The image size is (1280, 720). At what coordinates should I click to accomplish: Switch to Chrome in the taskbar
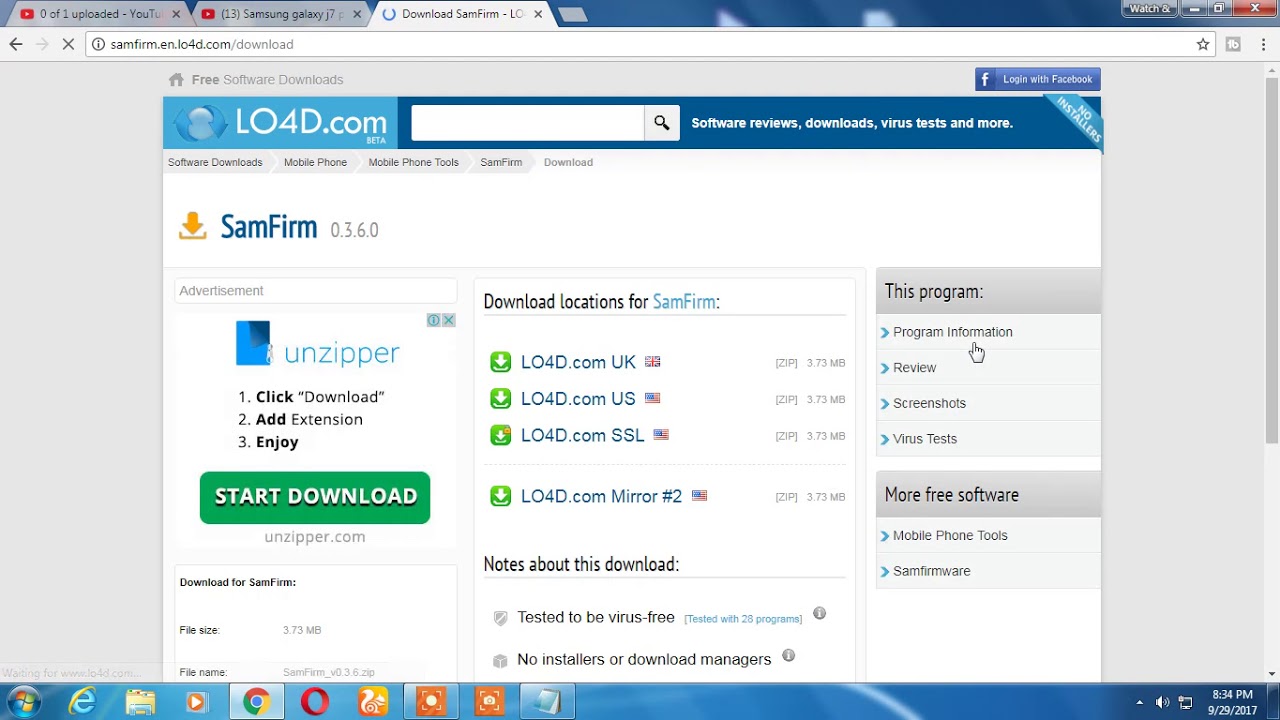[256, 702]
